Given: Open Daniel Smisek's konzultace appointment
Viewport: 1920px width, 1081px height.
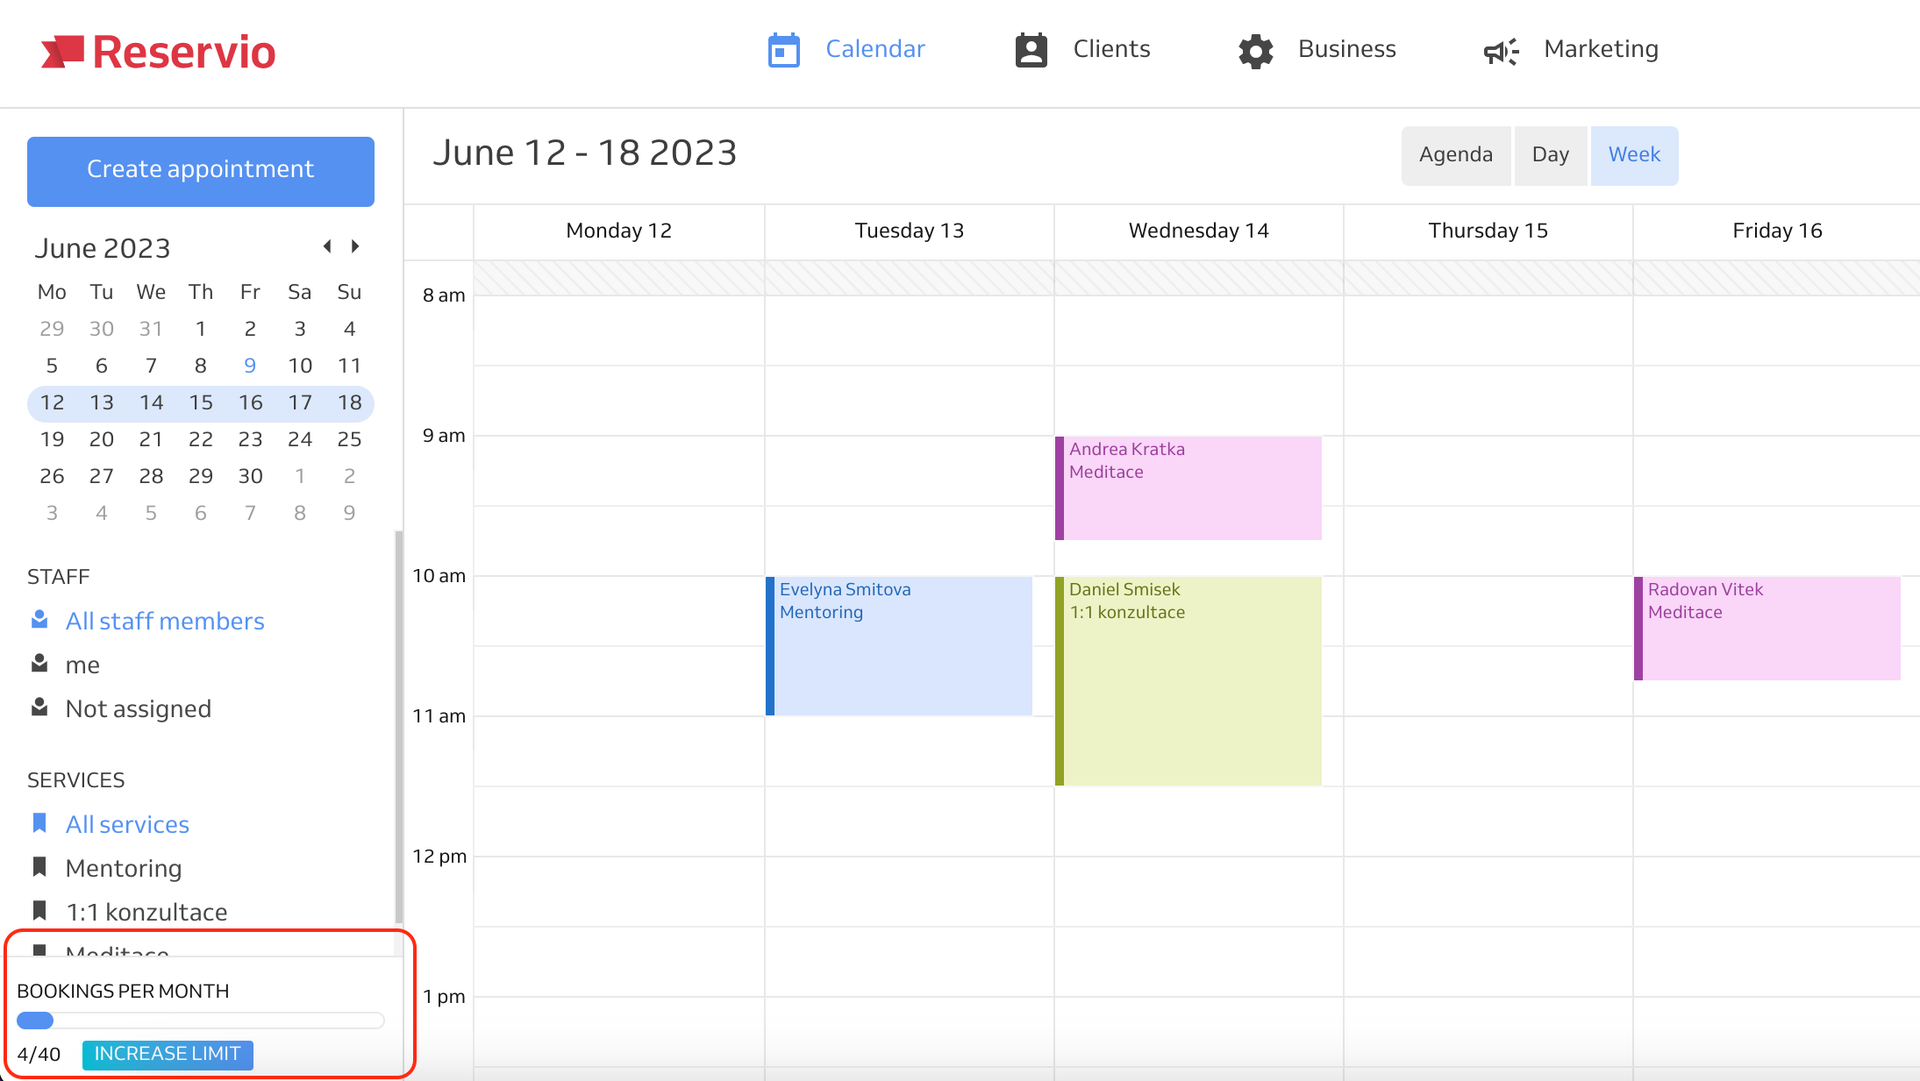Looking at the screenshot, I should pos(1188,680).
